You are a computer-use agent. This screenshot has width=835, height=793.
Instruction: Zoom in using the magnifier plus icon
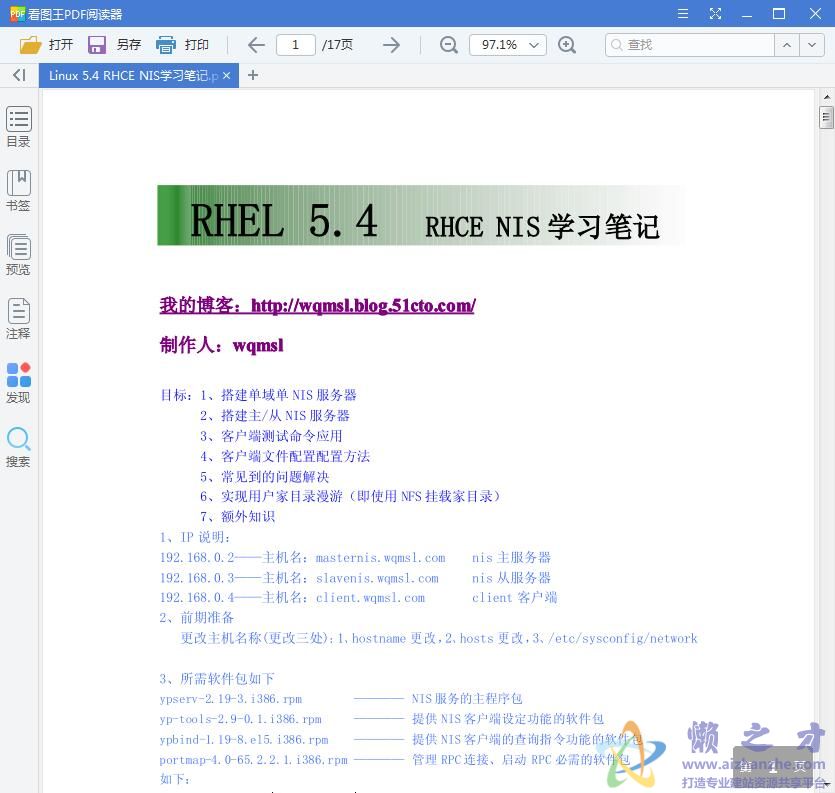point(568,44)
